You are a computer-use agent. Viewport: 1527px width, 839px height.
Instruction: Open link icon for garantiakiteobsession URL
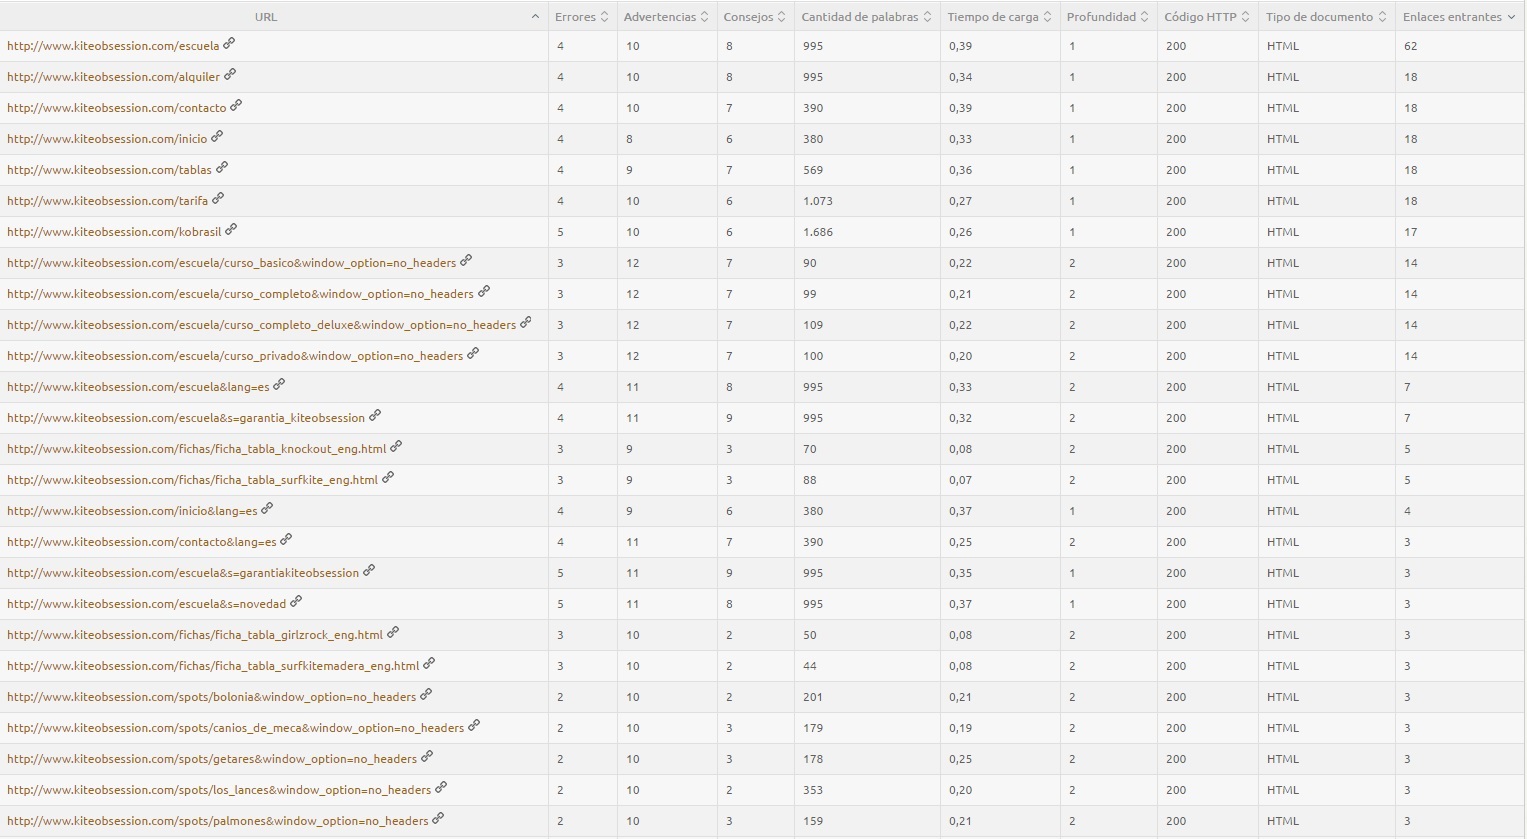(369, 570)
